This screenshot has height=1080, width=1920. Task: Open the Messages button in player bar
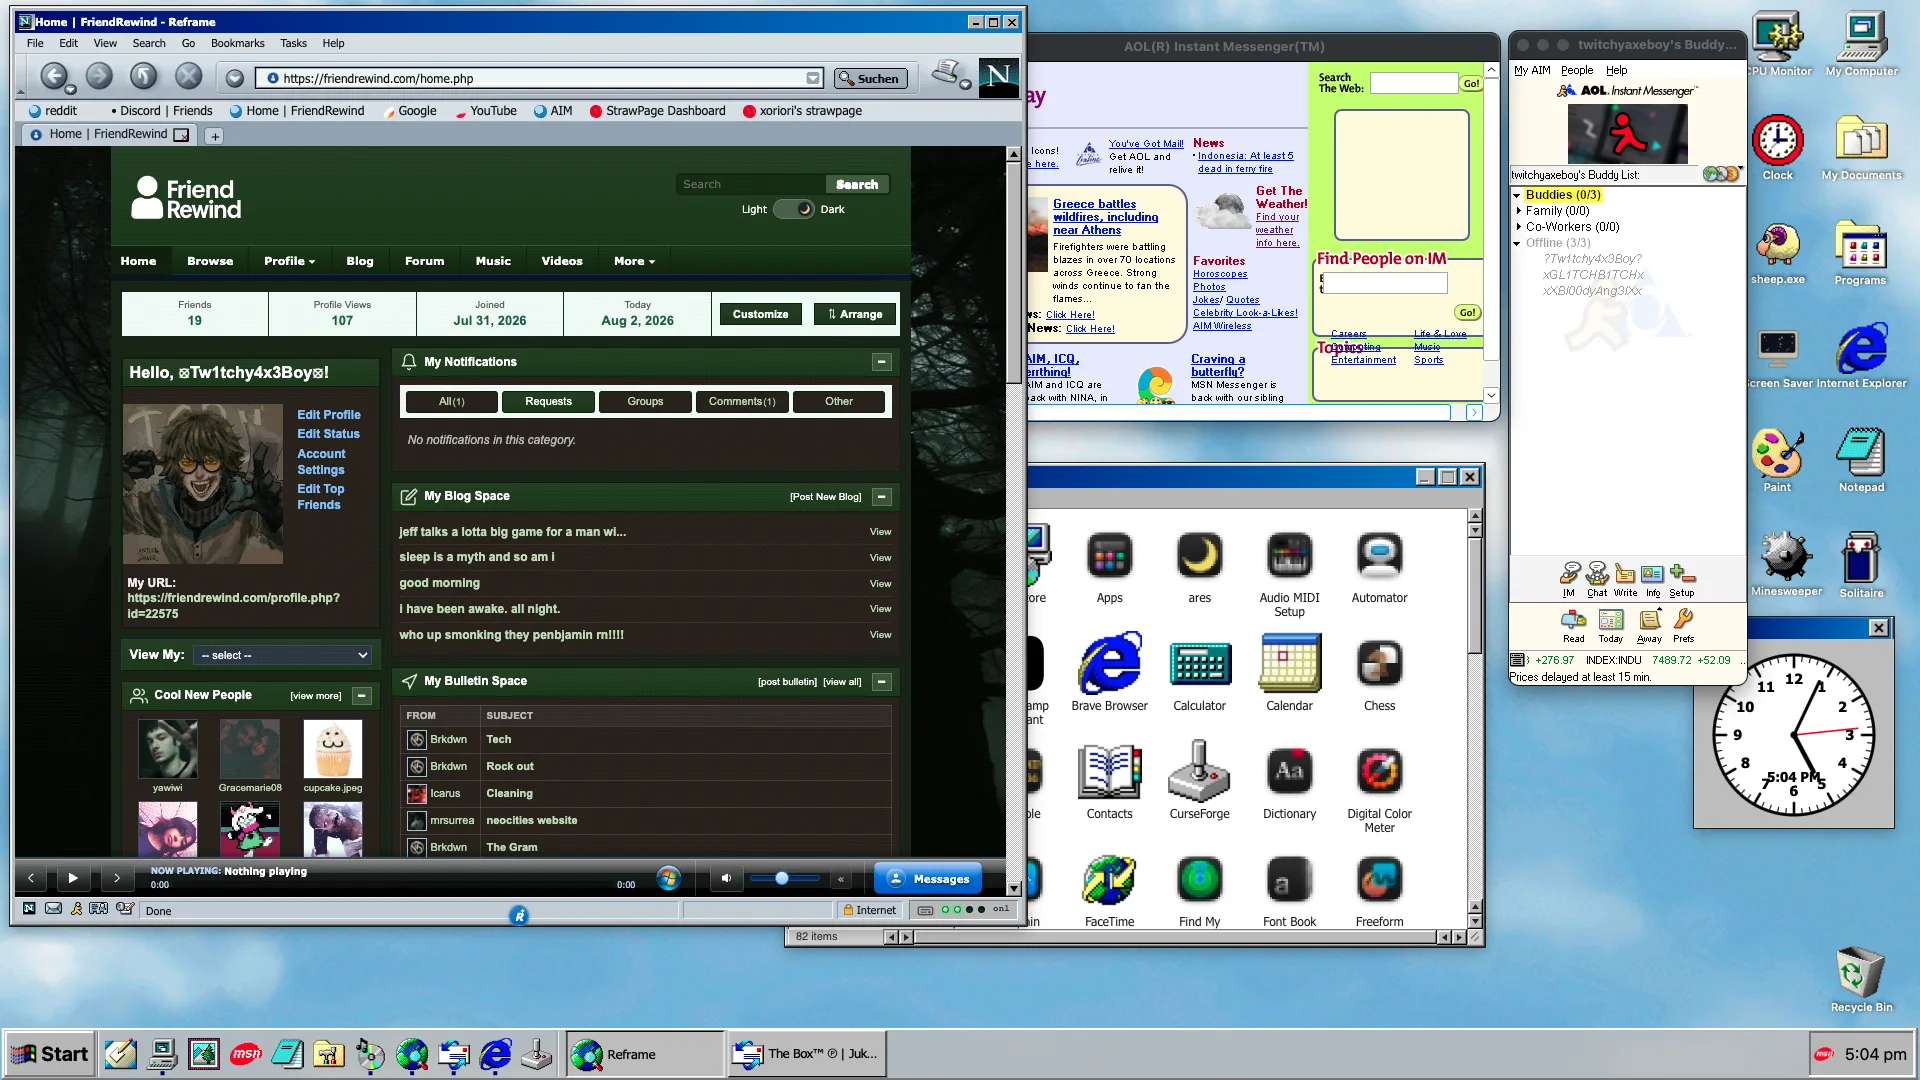coord(927,878)
